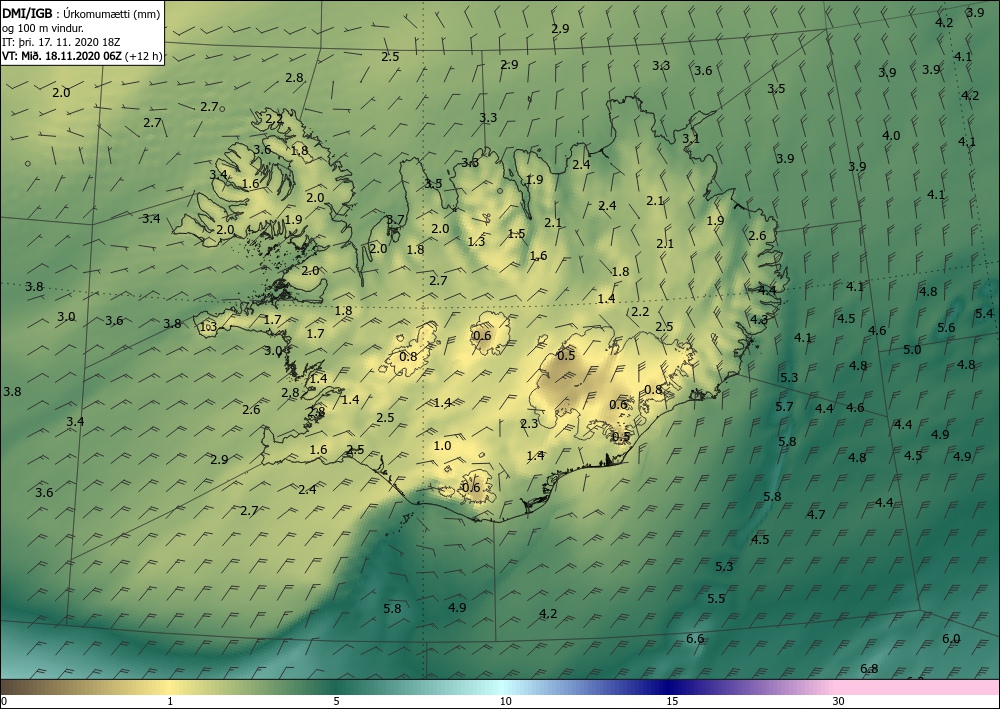This screenshot has height=709, width=1000.
Task: Click the 5.0 map value
Action: 913,349
